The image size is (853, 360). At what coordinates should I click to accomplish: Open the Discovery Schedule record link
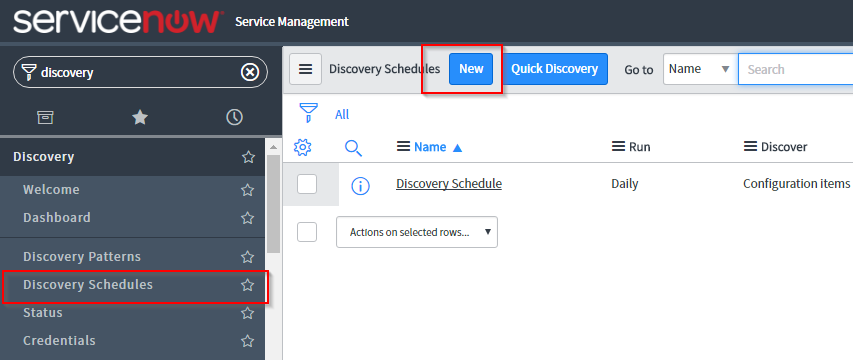pos(449,184)
